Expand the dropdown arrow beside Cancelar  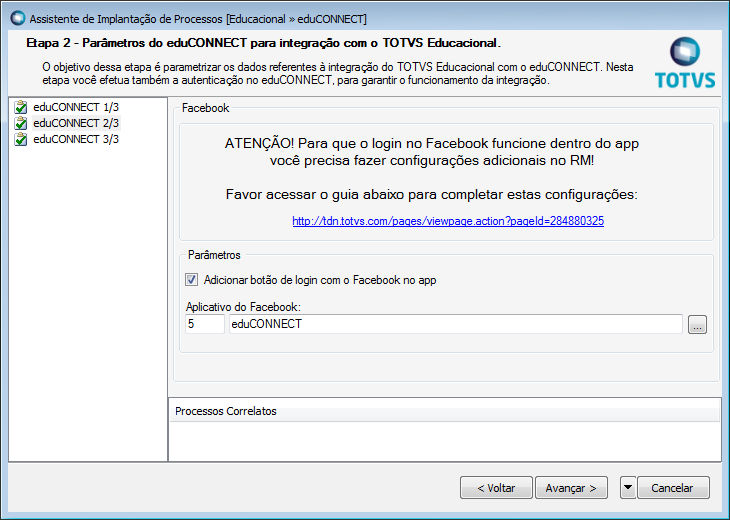coord(628,488)
